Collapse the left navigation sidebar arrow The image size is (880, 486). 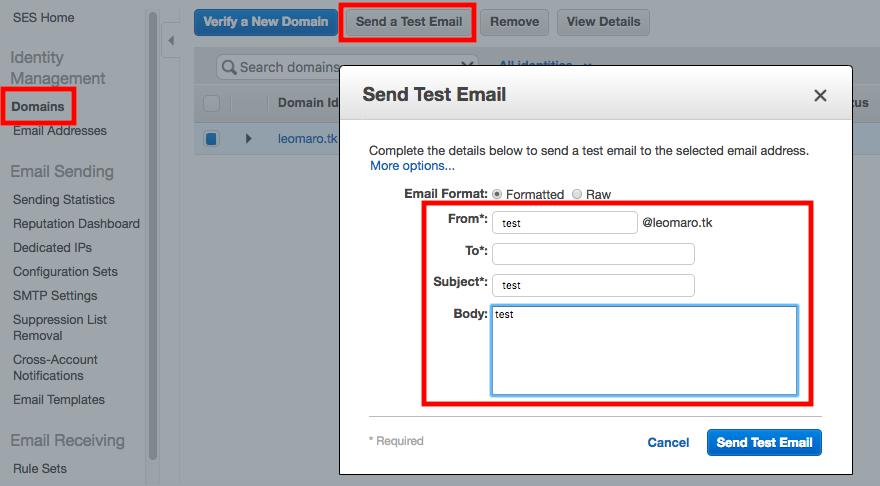(170, 40)
